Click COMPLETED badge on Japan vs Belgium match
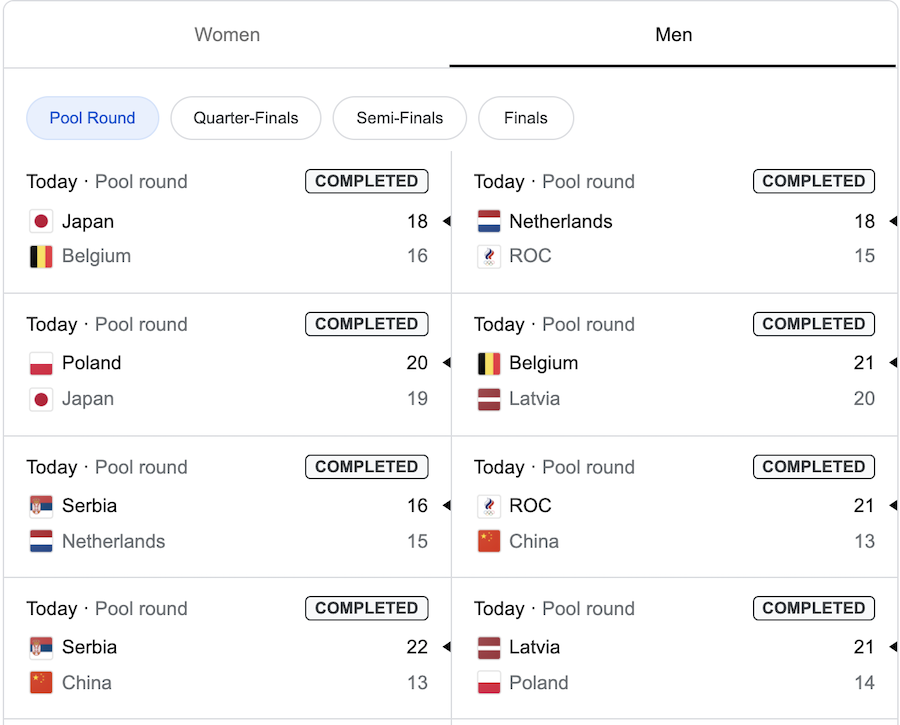The height and width of the screenshot is (725, 900). point(367,181)
